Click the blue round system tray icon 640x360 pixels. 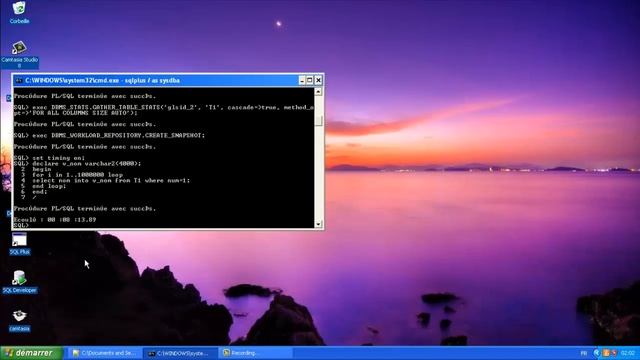pyautogui.click(x=597, y=353)
